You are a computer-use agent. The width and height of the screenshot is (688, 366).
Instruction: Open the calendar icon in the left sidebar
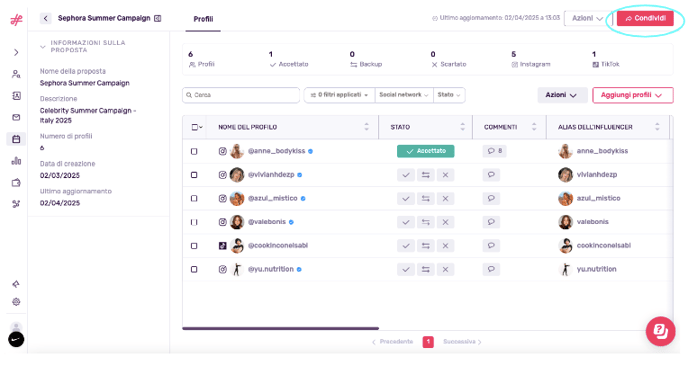coord(16,139)
